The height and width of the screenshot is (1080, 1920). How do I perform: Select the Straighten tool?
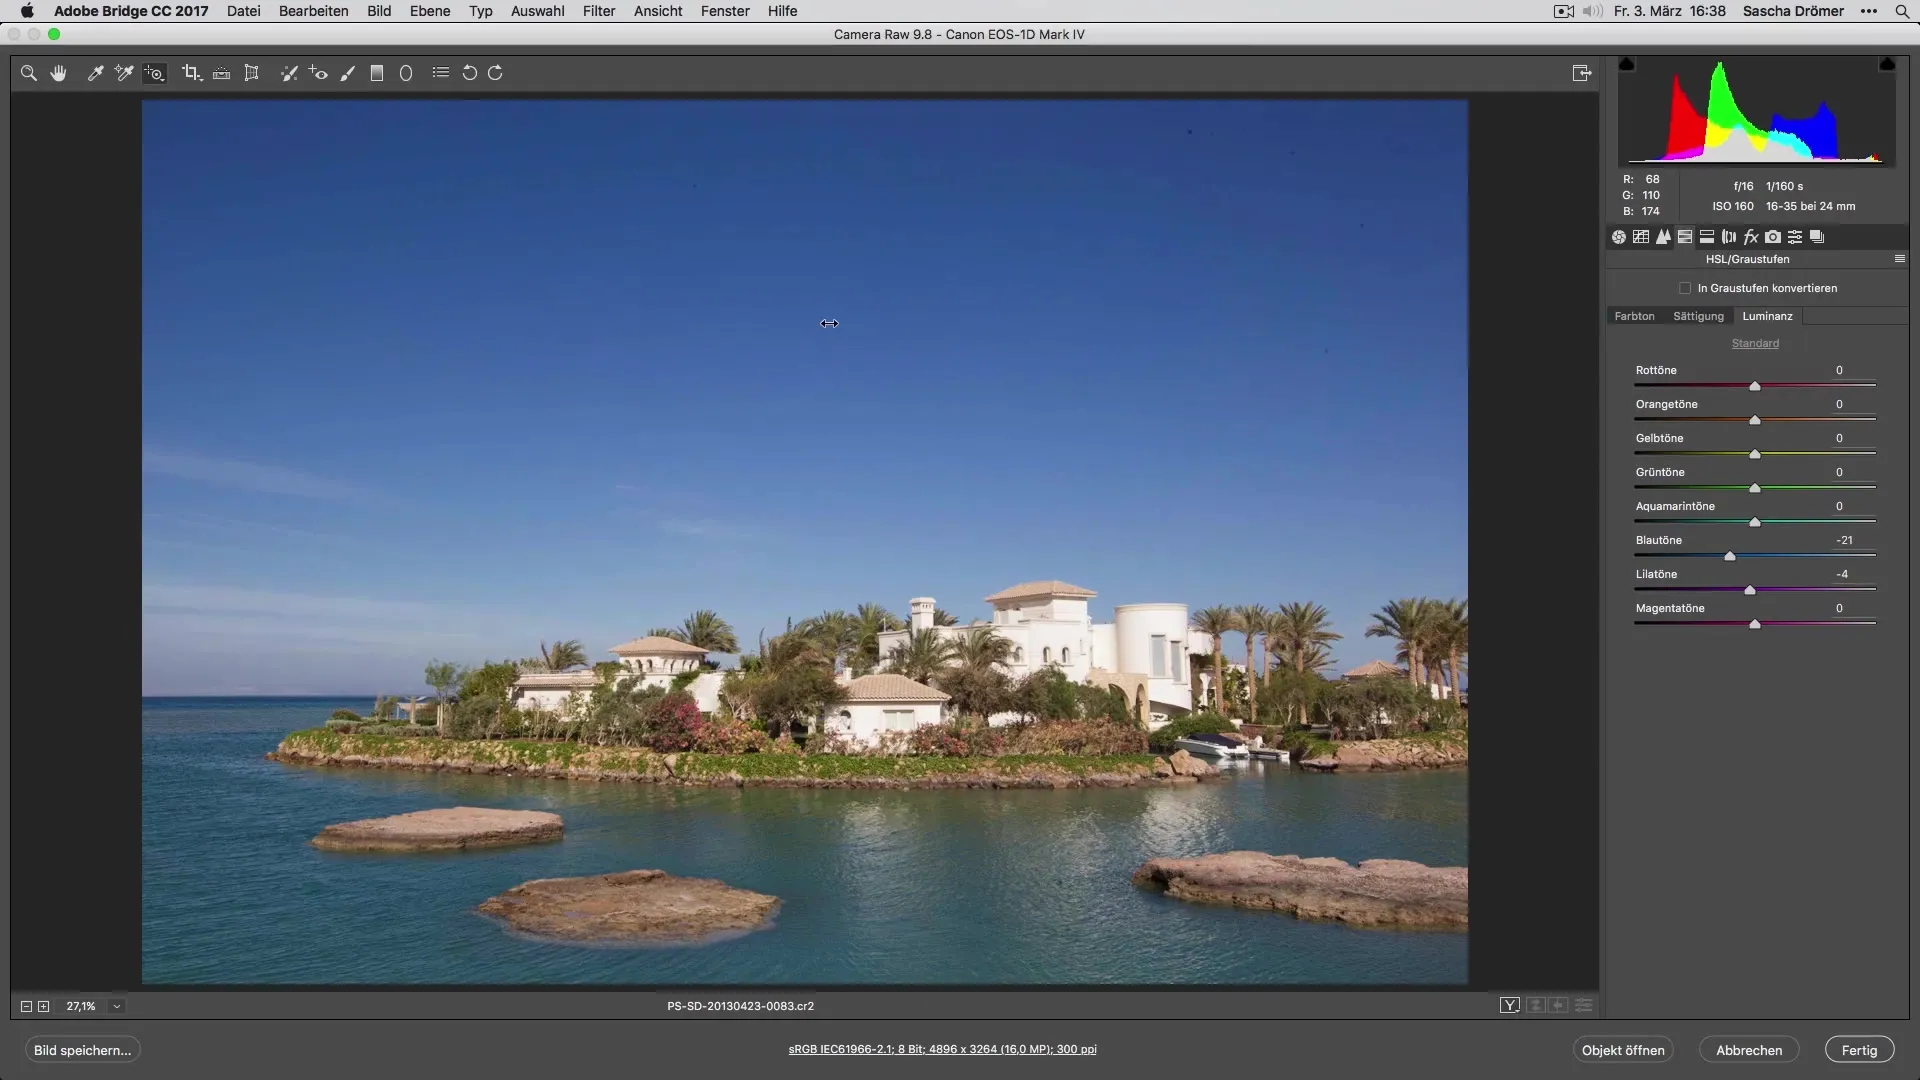click(222, 73)
